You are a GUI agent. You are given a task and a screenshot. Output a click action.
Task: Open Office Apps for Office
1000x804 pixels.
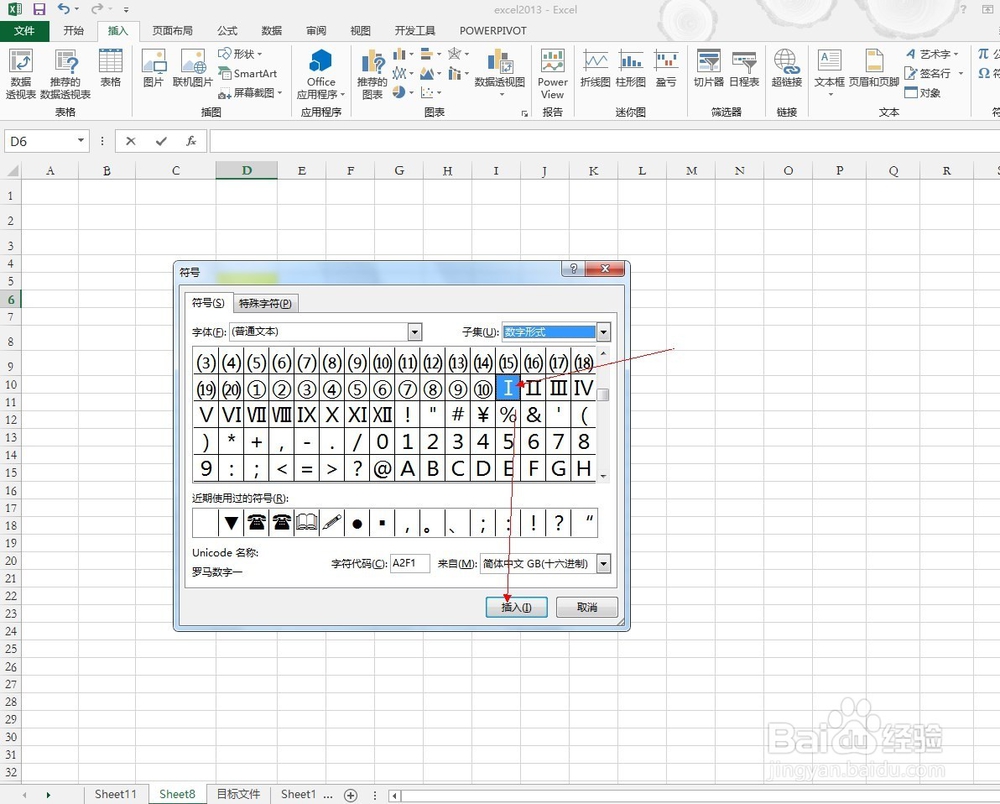321,73
